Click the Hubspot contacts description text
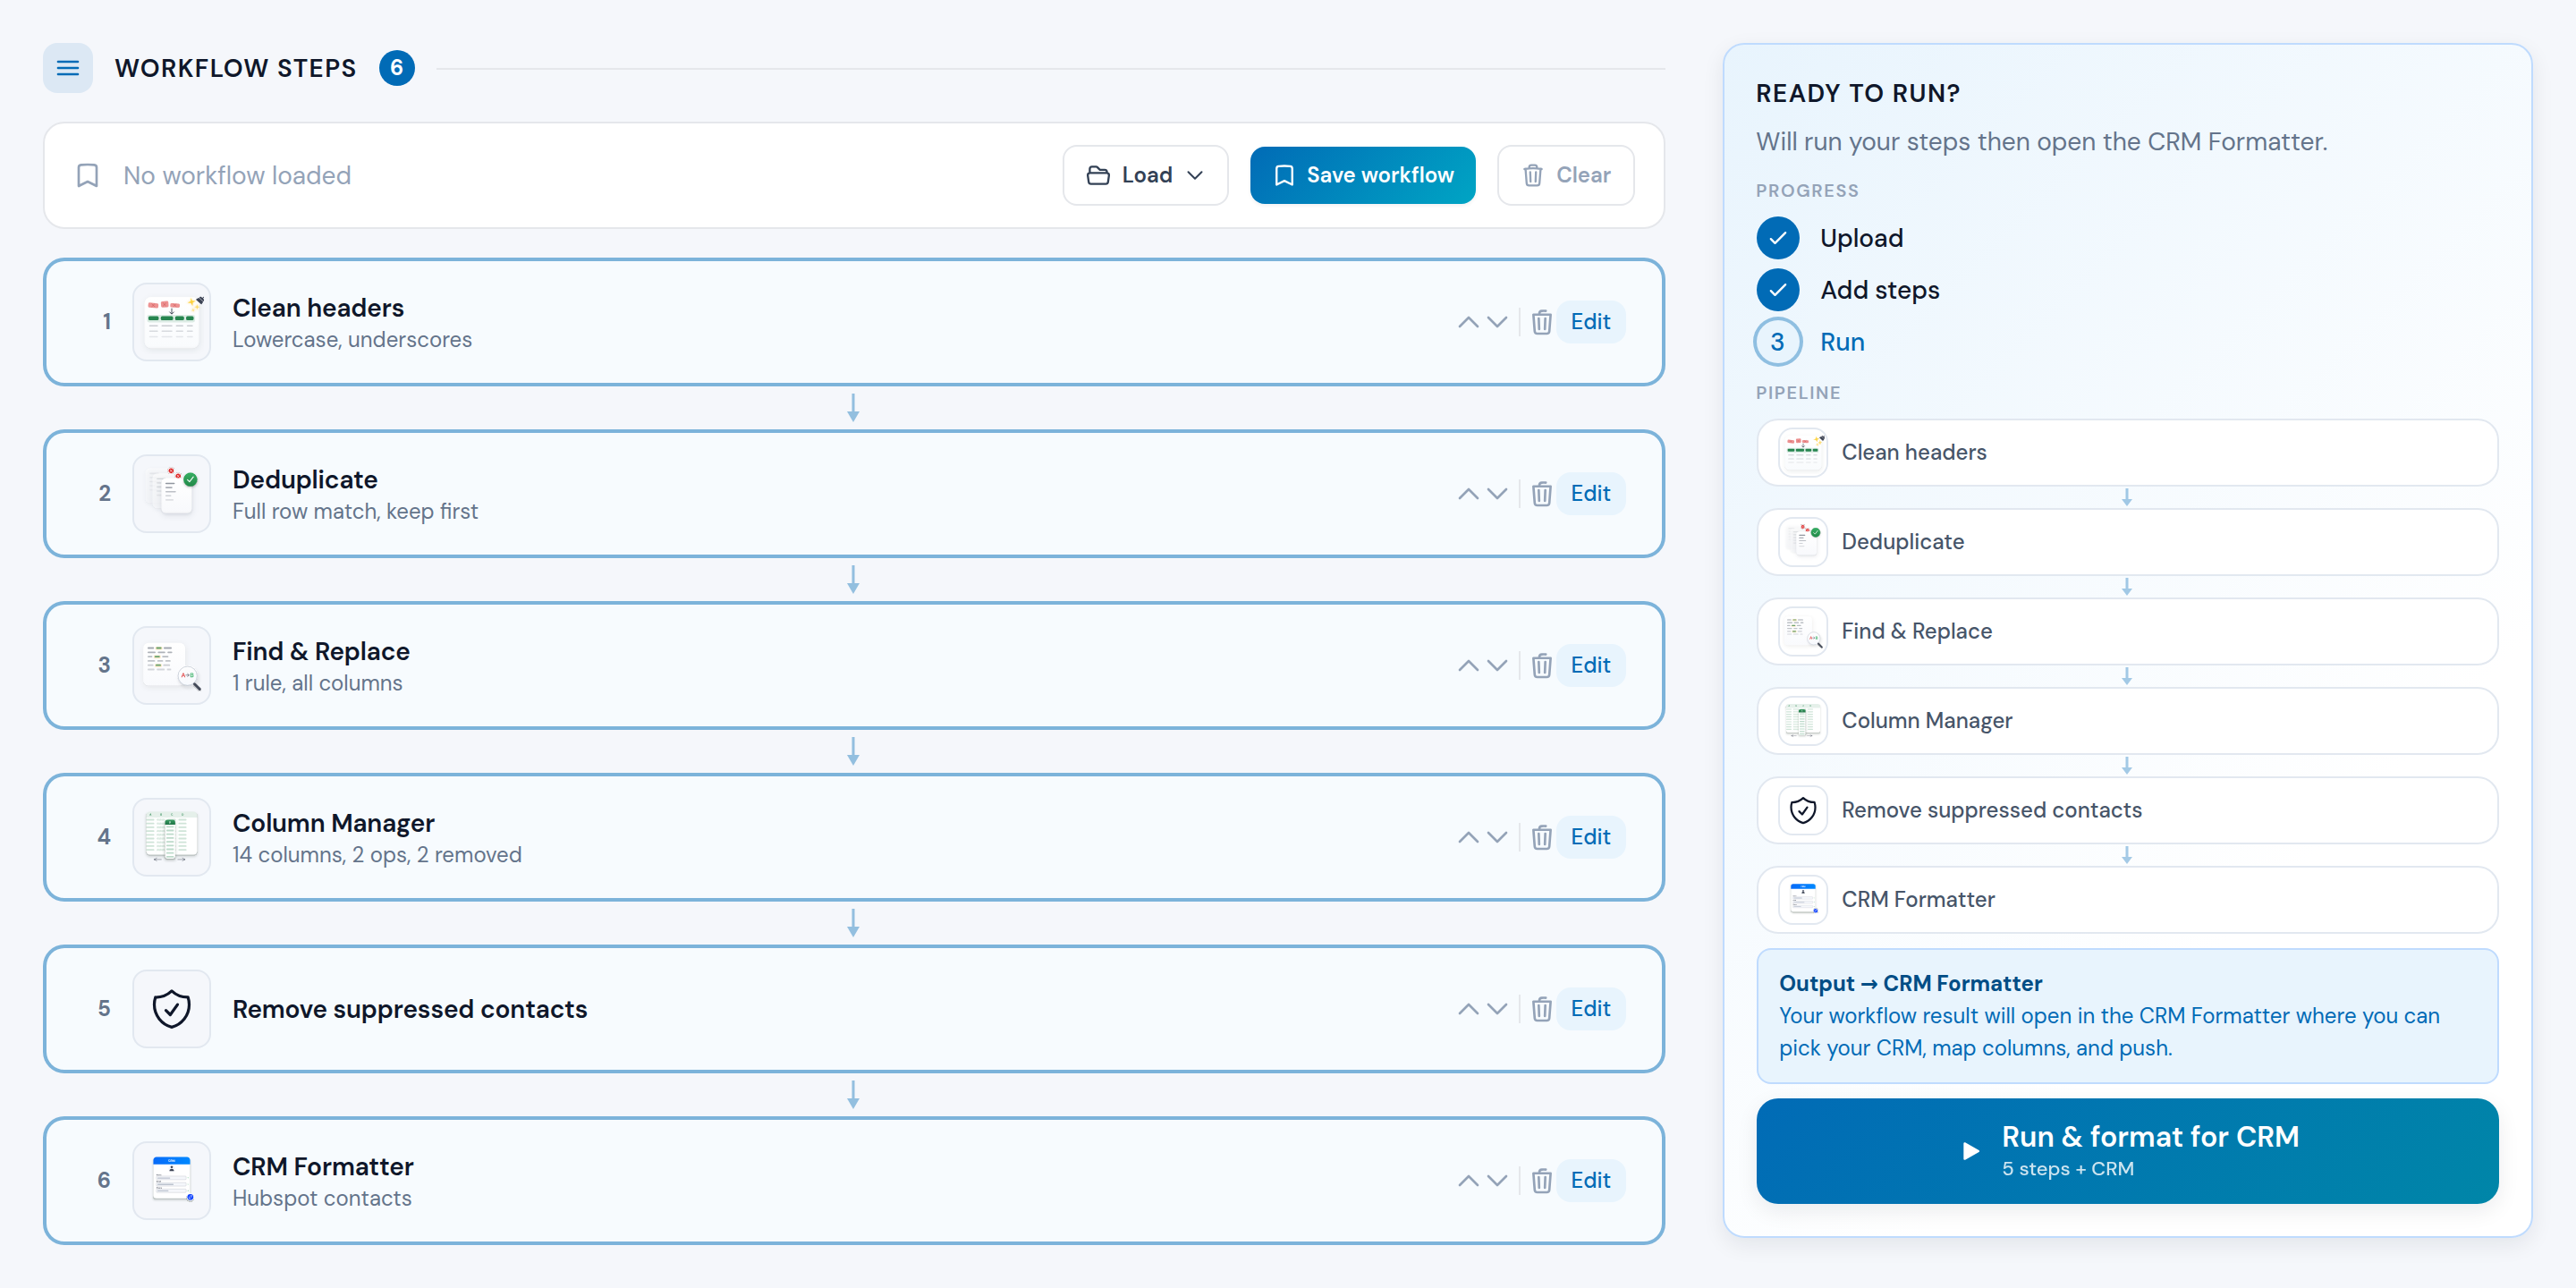The width and height of the screenshot is (2576, 1288). pos(322,1199)
